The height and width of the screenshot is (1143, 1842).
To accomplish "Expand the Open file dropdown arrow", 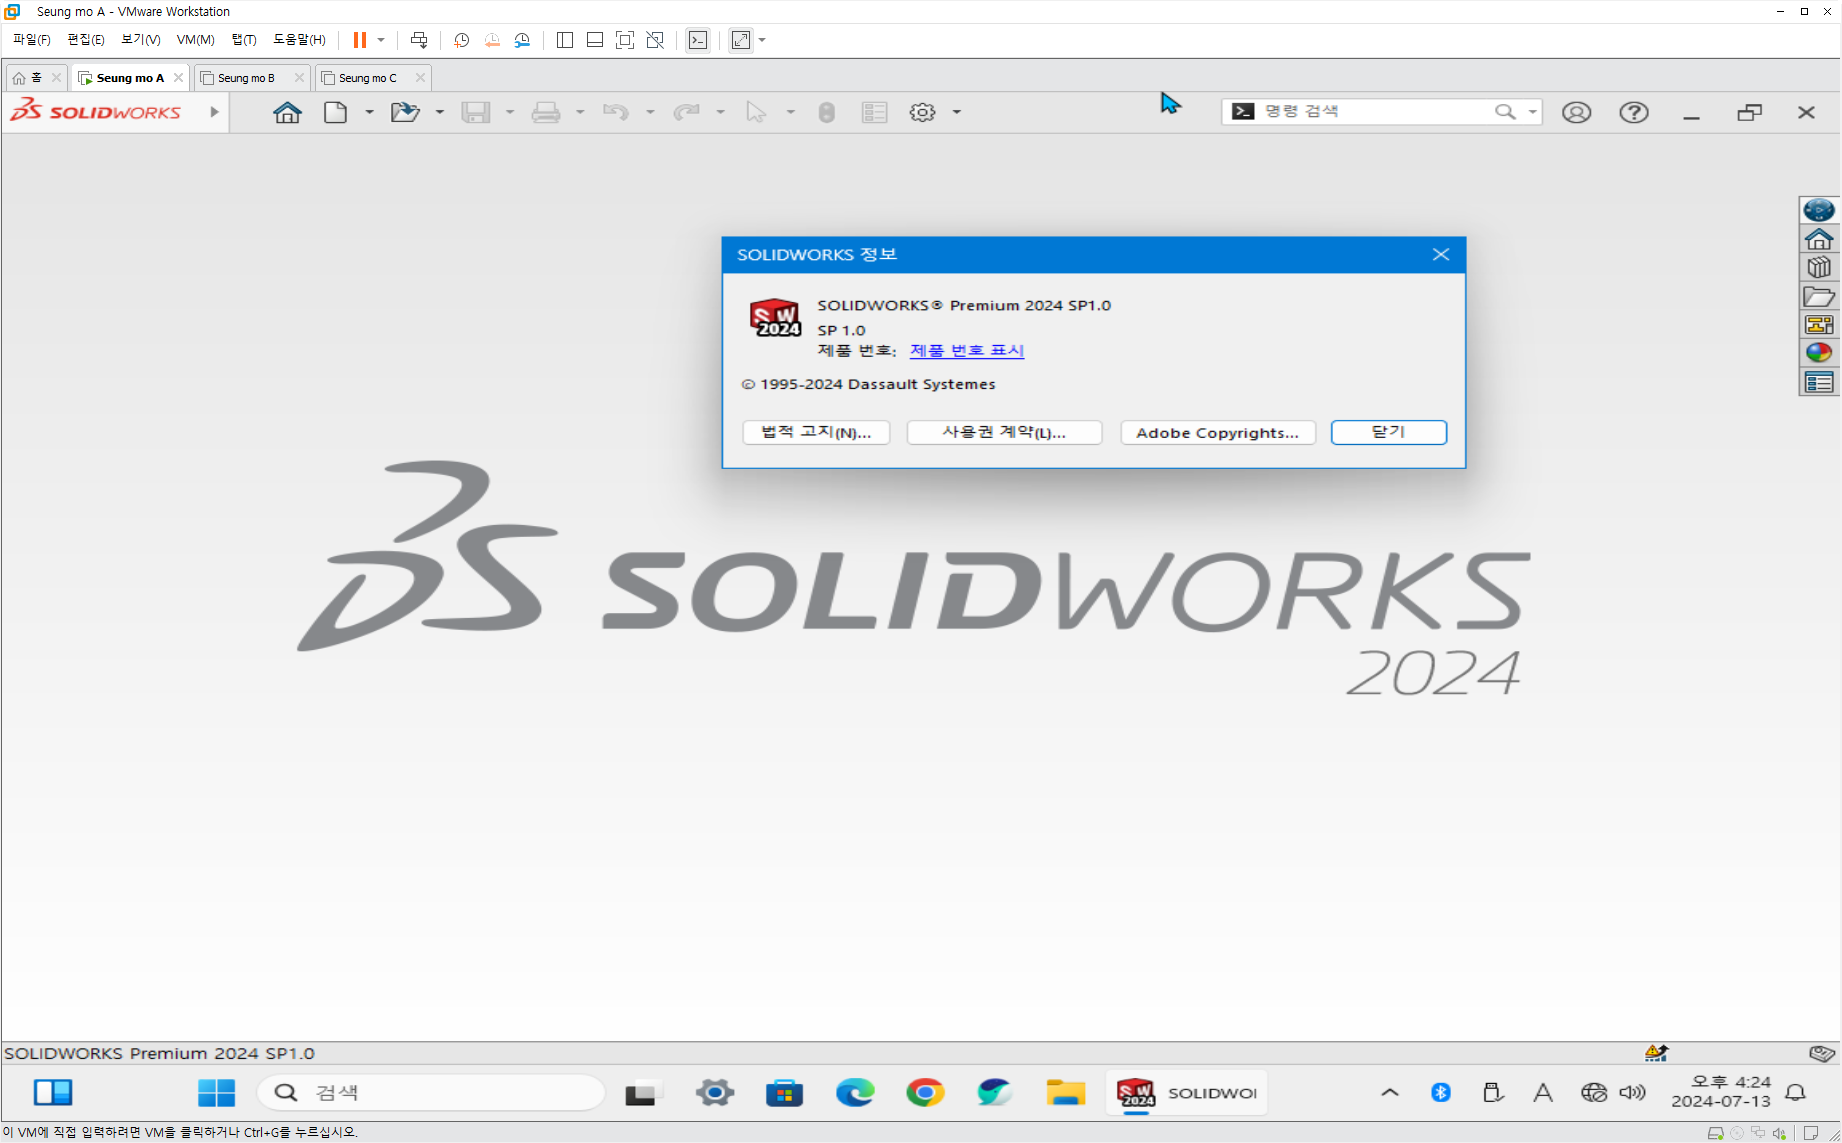I will pyautogui.click(x=439, y=112).
